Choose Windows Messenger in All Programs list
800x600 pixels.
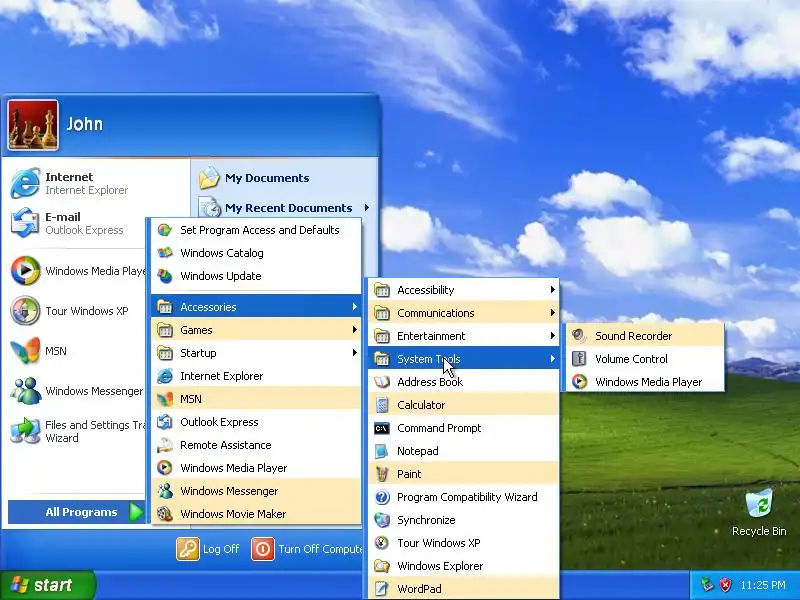click(256, 491)
